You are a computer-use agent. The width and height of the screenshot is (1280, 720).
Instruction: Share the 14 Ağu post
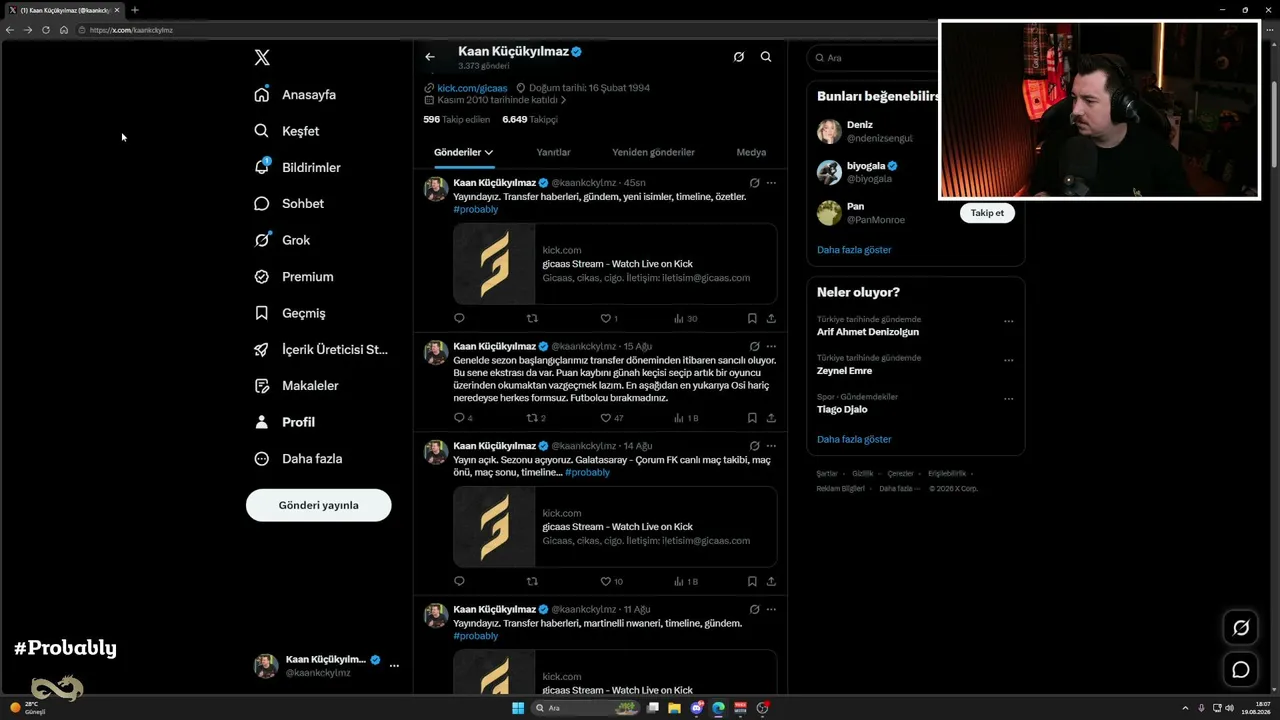click(x=771, y=581)
